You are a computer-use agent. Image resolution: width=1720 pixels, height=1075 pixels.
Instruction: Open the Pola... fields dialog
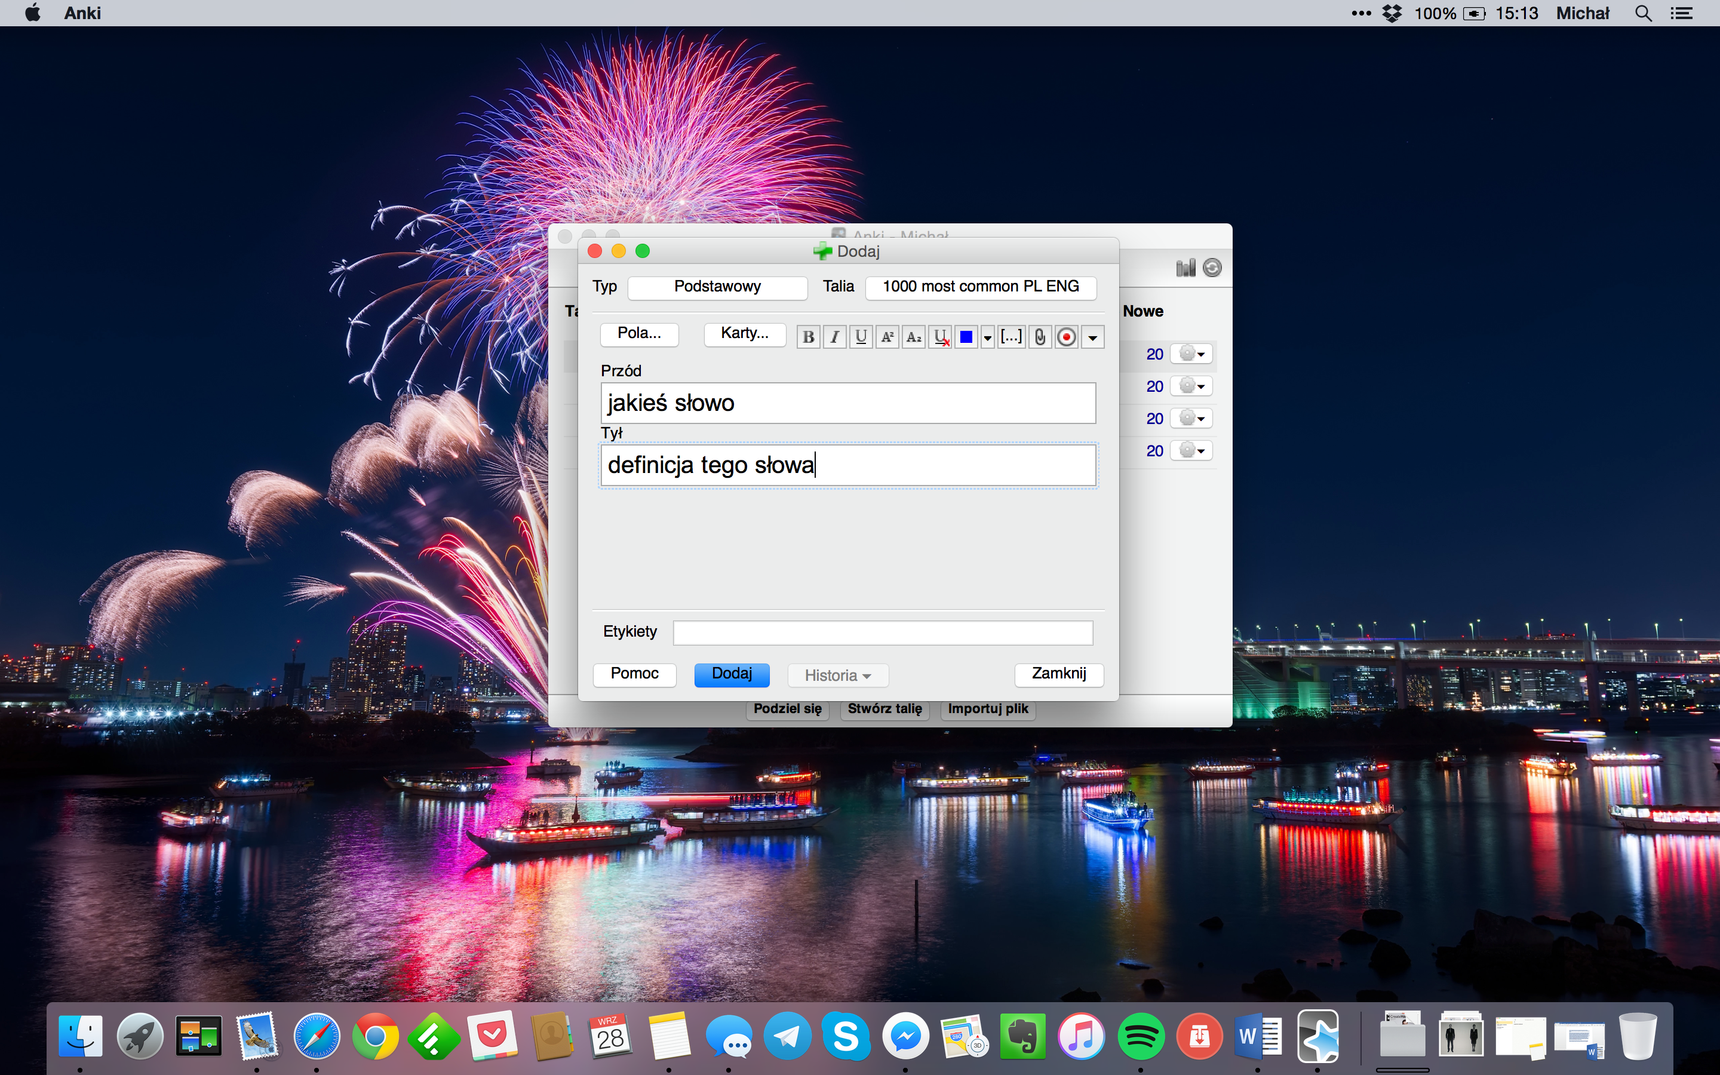639,334
